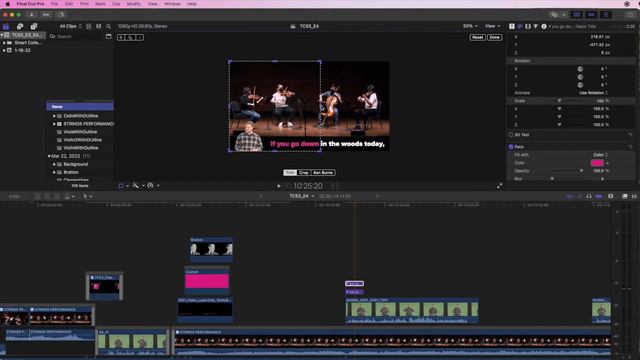The image size is (640, 360).
Task: Click the Opacity slider handle
Action: point(581,171)
